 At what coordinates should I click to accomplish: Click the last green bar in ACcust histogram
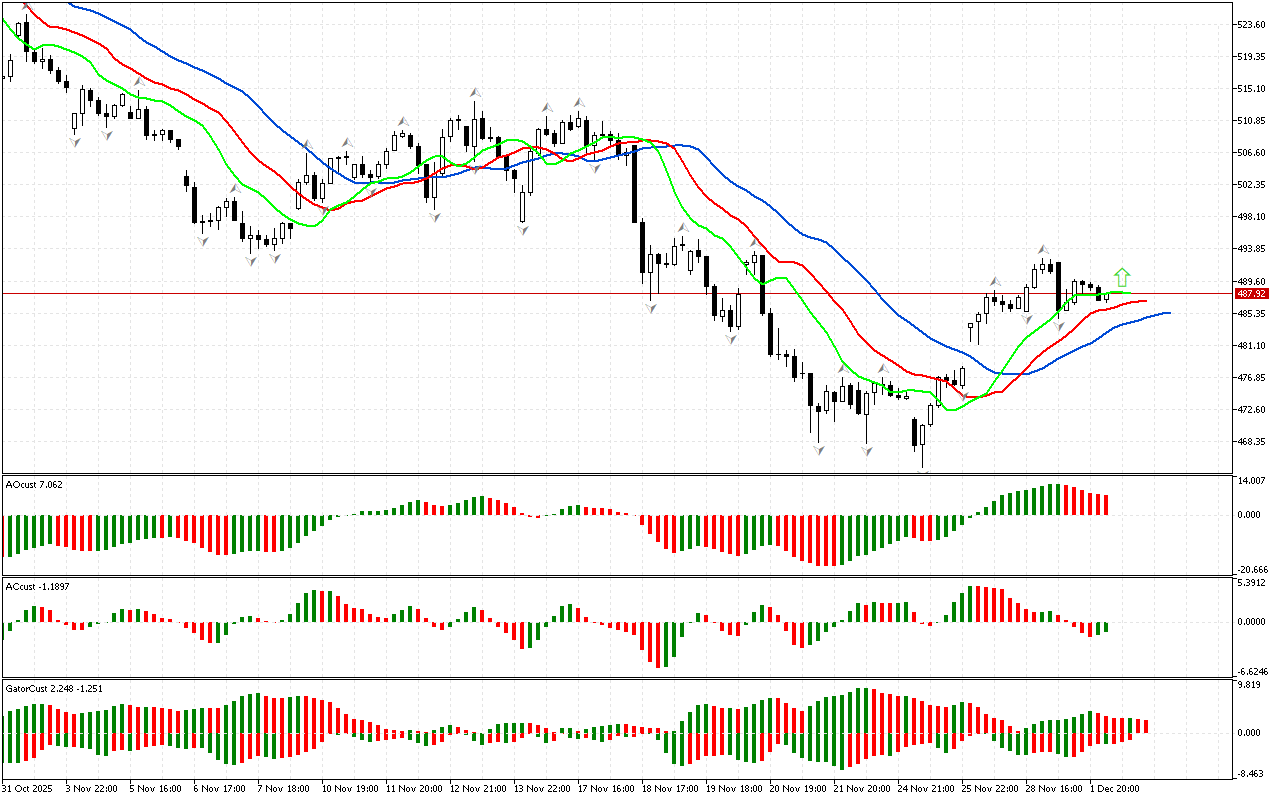coord(1106,627)
